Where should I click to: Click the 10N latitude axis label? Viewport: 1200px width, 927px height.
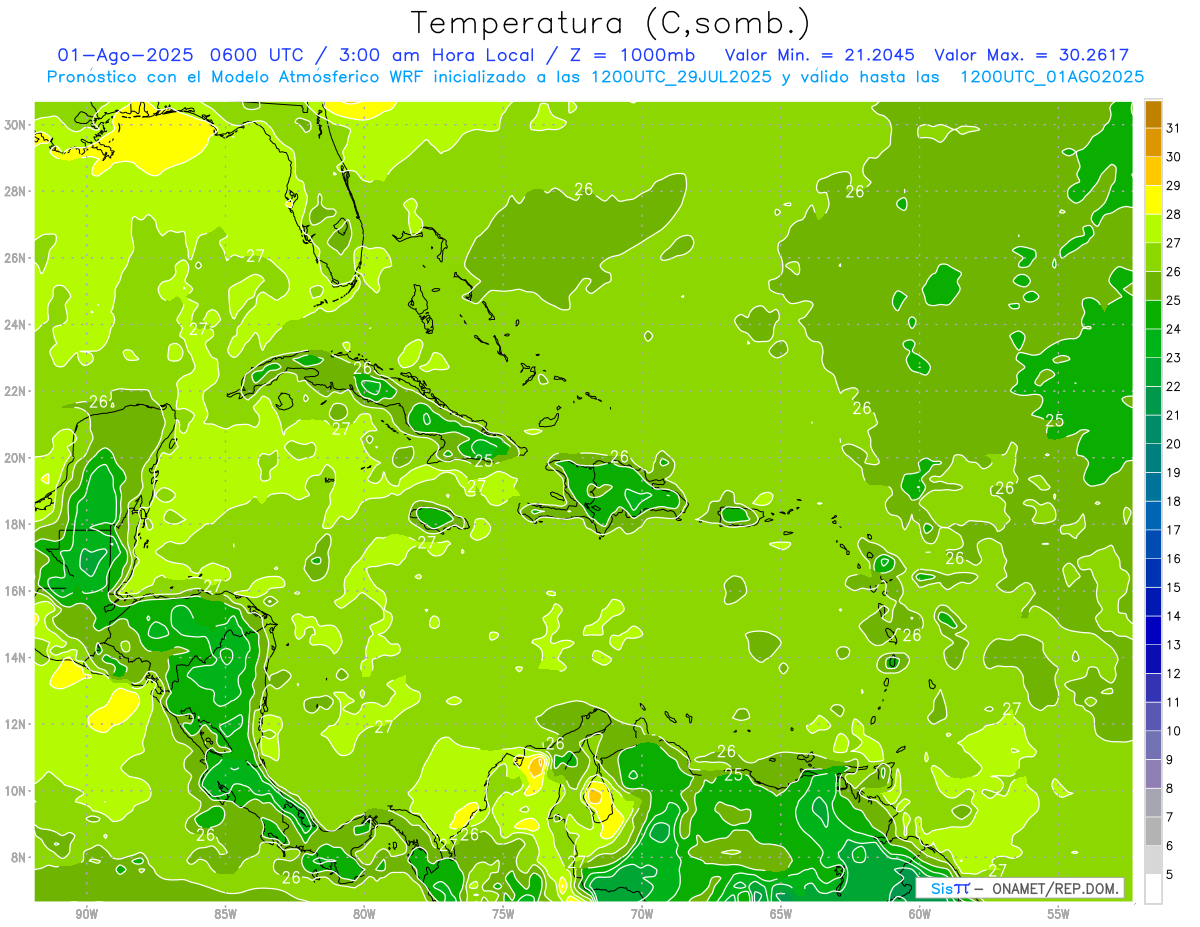point(15,791)
